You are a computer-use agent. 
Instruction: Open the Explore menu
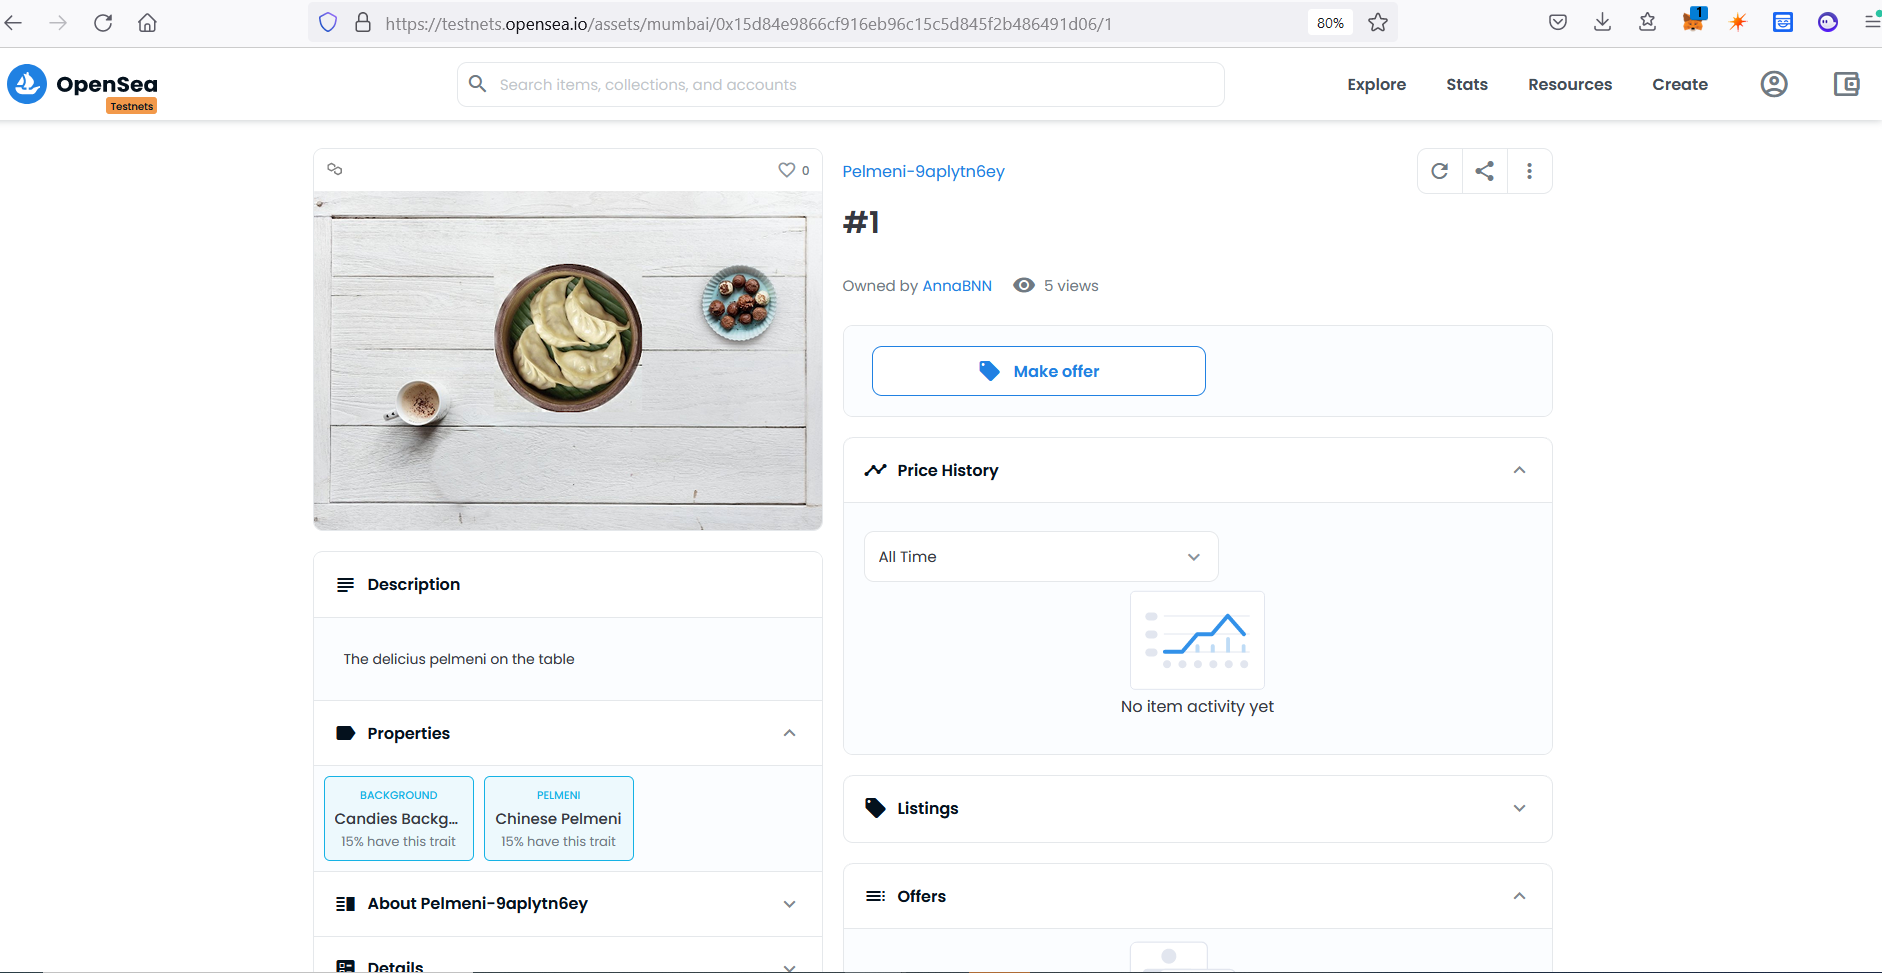[1376, 85]
